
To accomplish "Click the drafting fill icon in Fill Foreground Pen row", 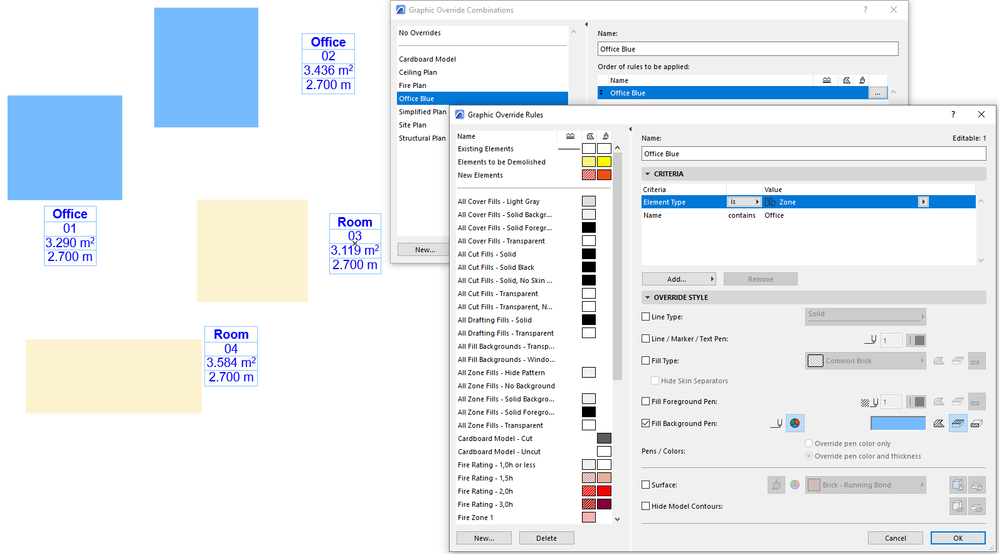I will (977, 402).
